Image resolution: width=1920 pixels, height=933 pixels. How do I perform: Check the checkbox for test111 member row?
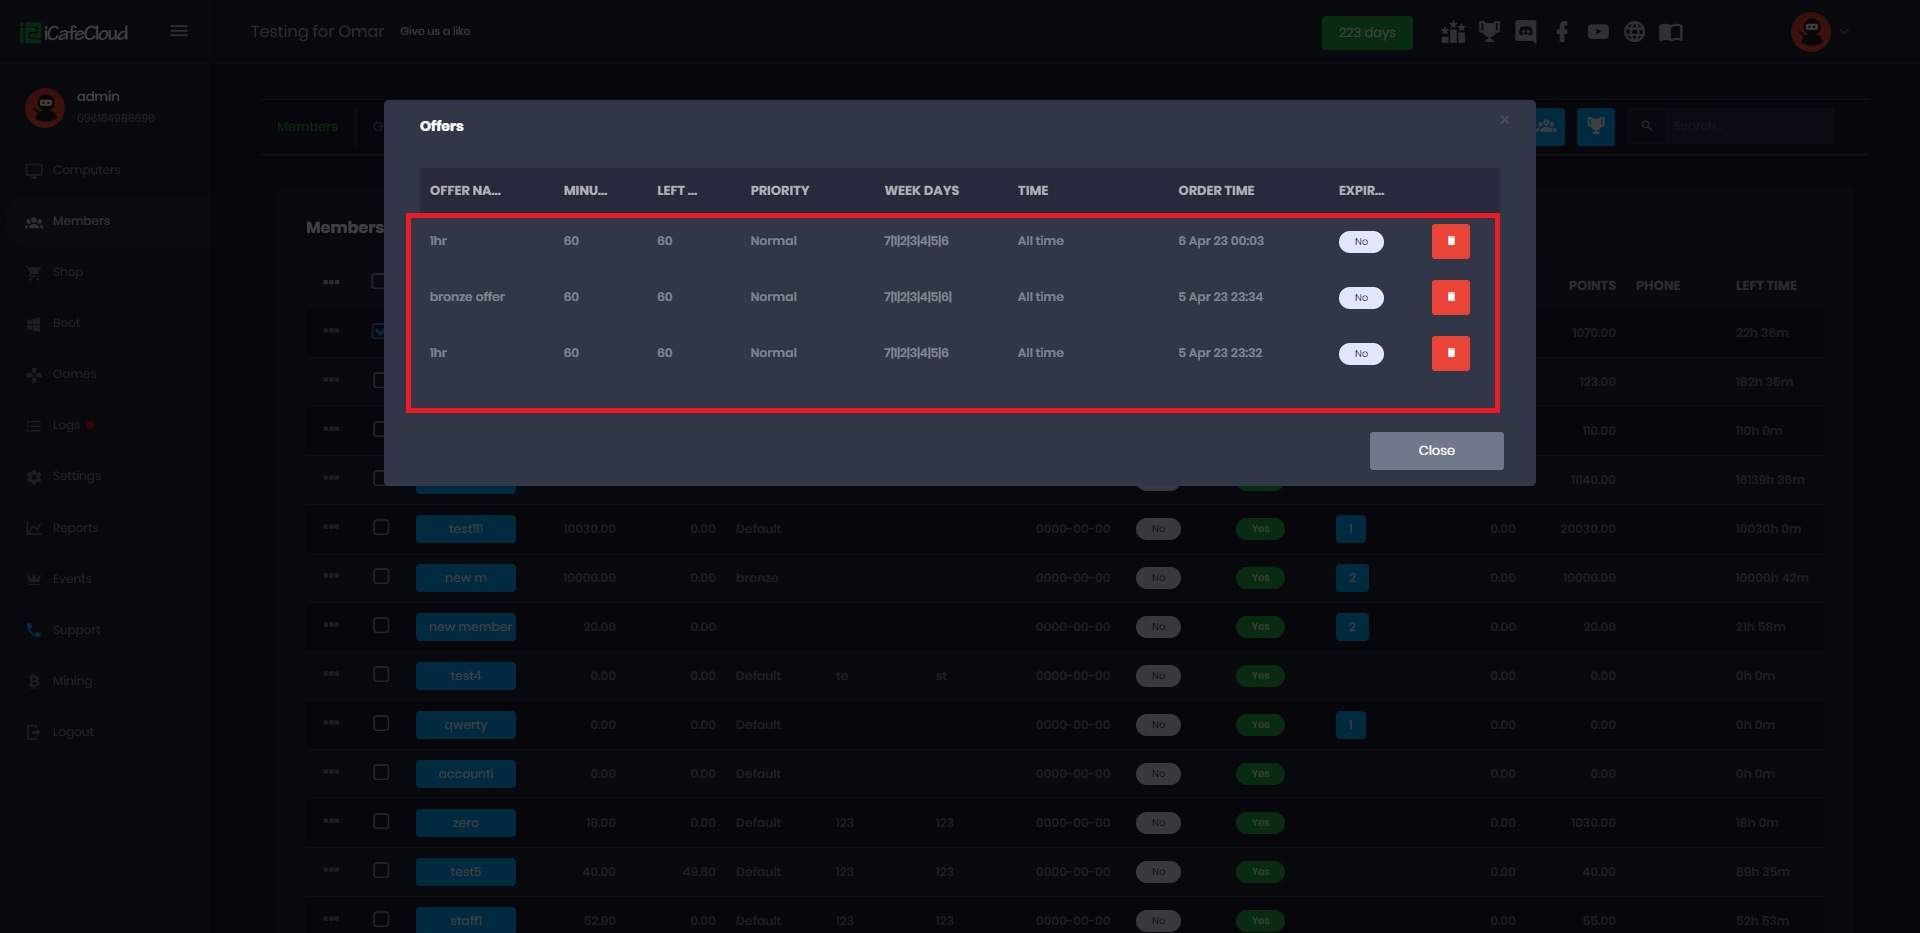coord(381,527)
